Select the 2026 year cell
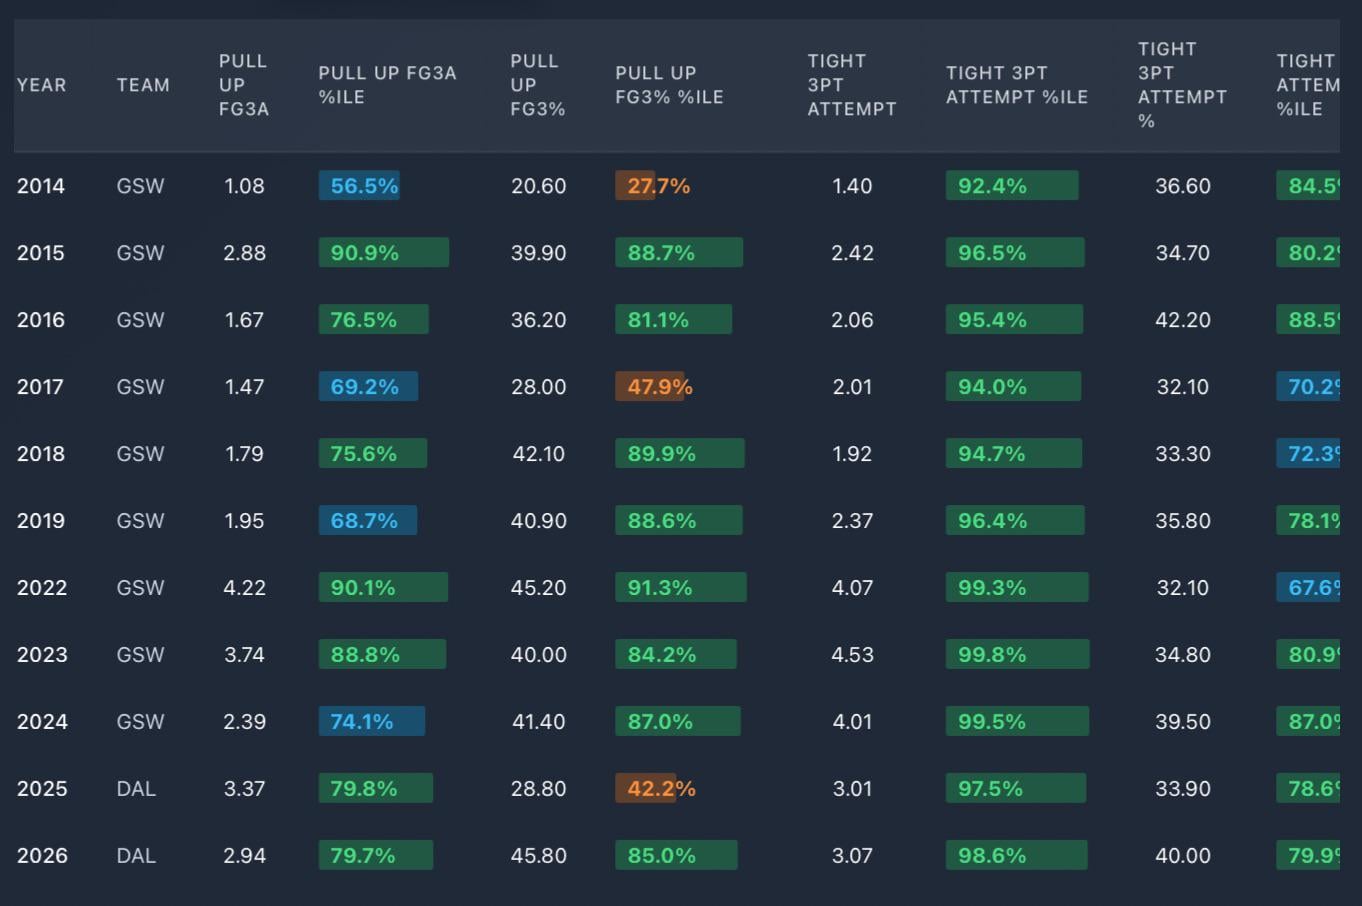The width and height of the screenshot is (1362, 906). pos(41,855)
